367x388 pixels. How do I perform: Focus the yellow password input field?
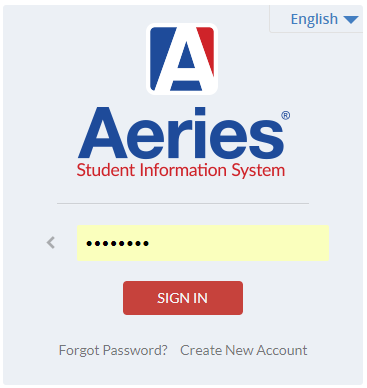click(x=203, y=243)
